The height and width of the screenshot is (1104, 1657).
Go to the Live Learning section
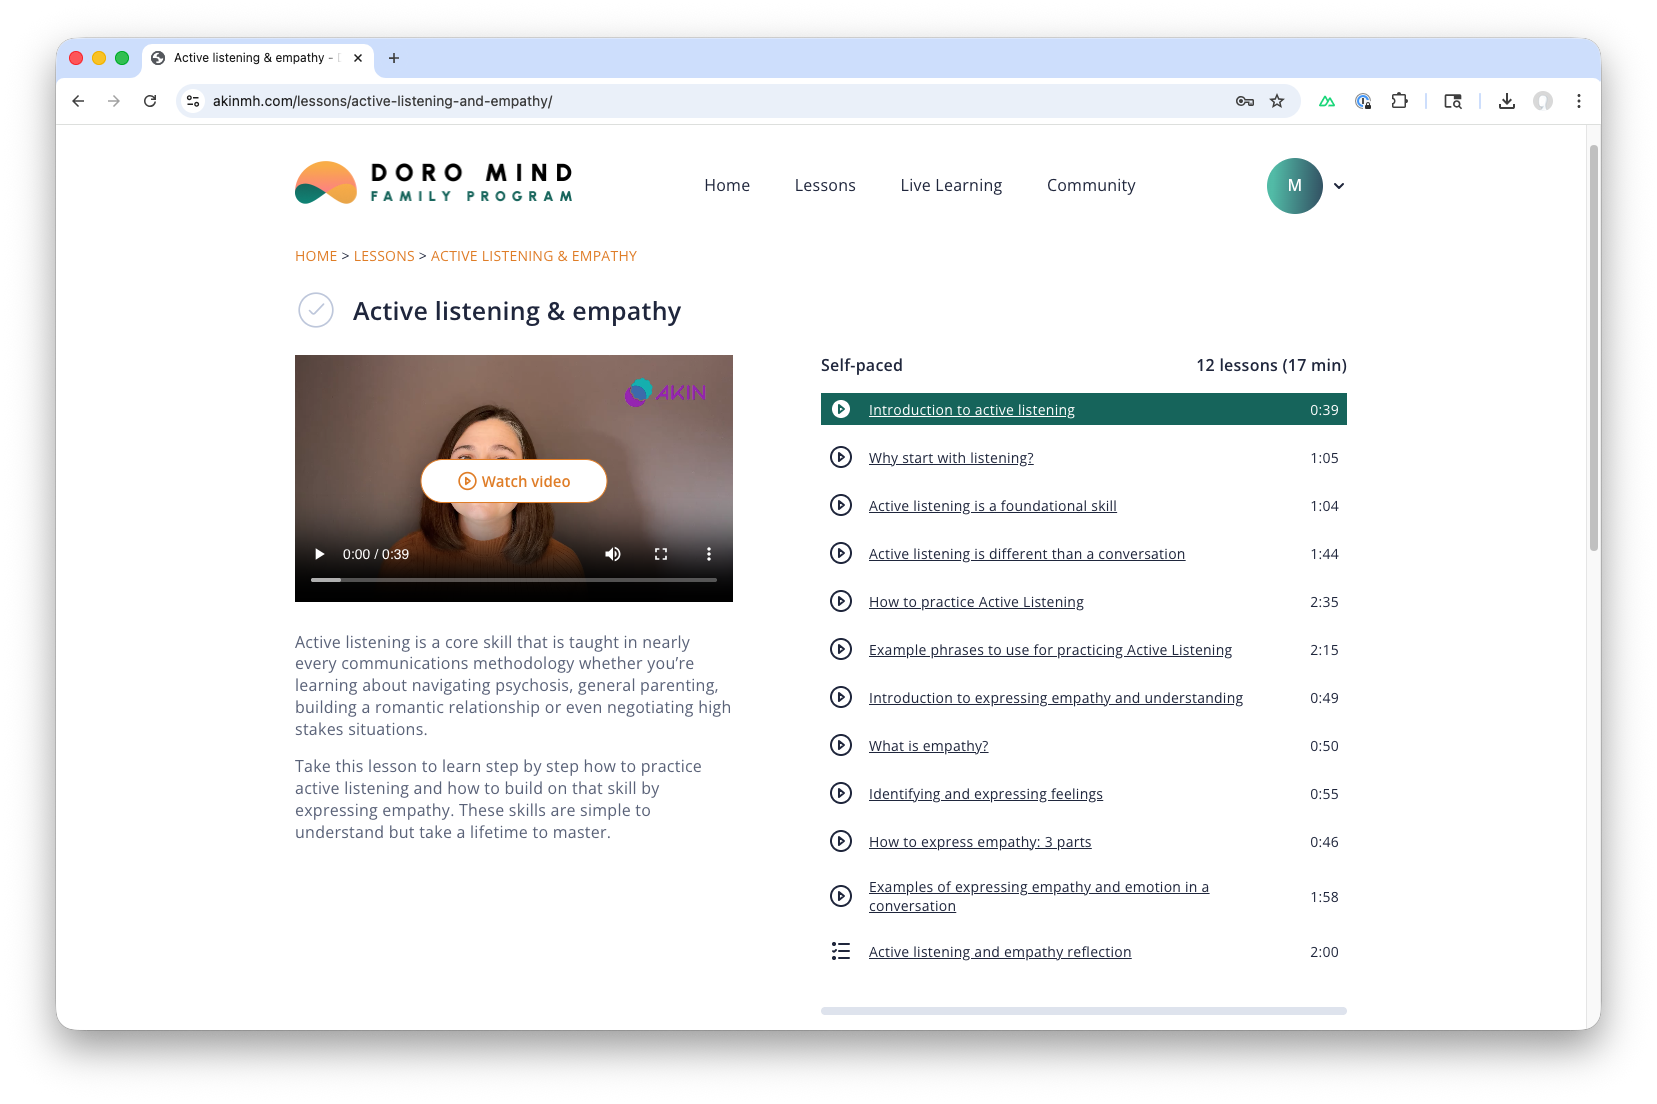pyautogui.click(x=950, y=185)
